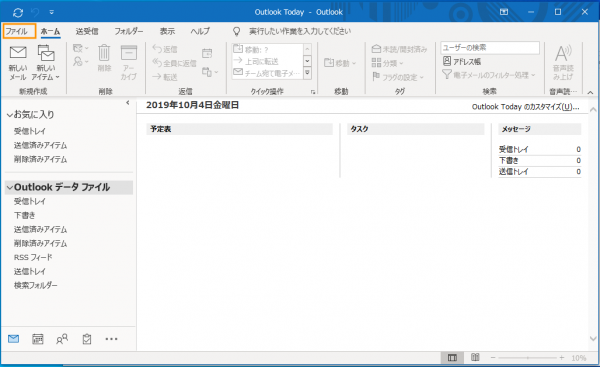Open RSS フィード folder
This screenshot has height=367, width=600.
point(33,257)
